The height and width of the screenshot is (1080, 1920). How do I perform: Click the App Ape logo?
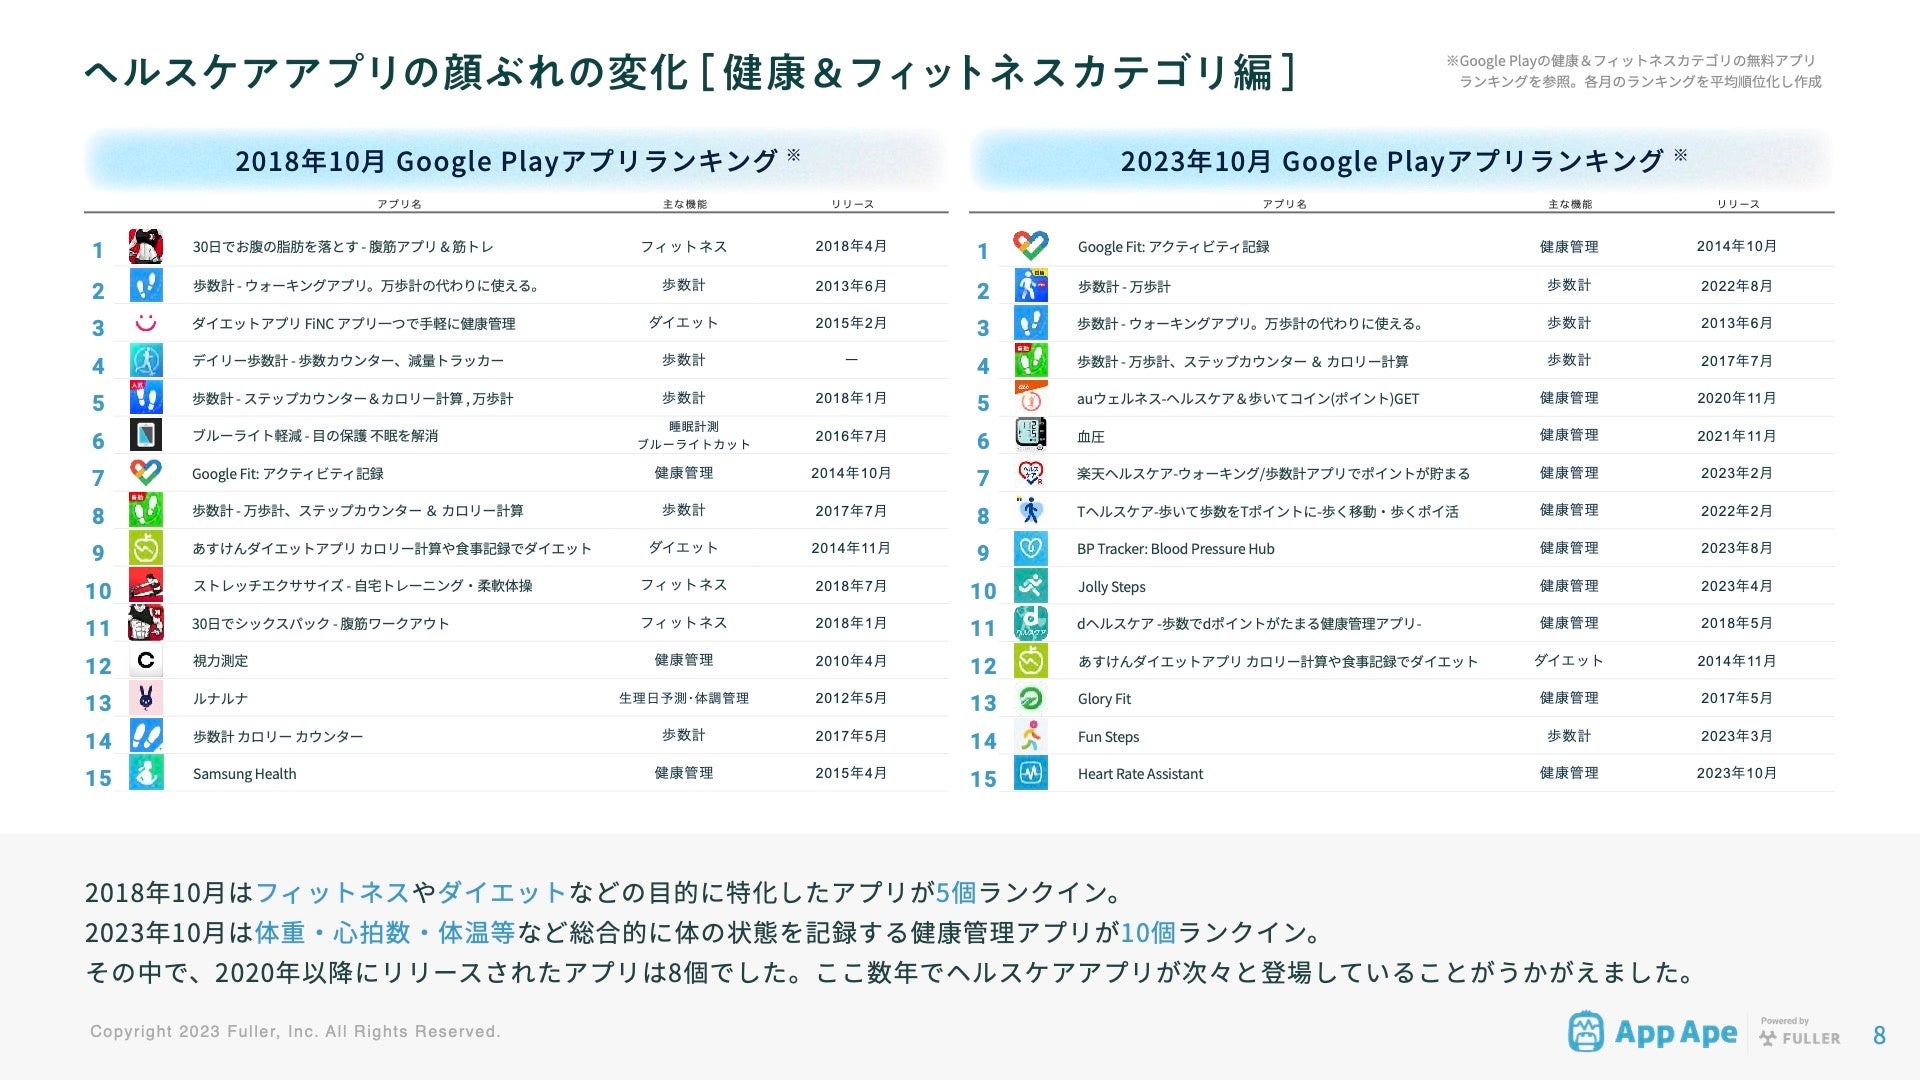pos(1653,1033)
